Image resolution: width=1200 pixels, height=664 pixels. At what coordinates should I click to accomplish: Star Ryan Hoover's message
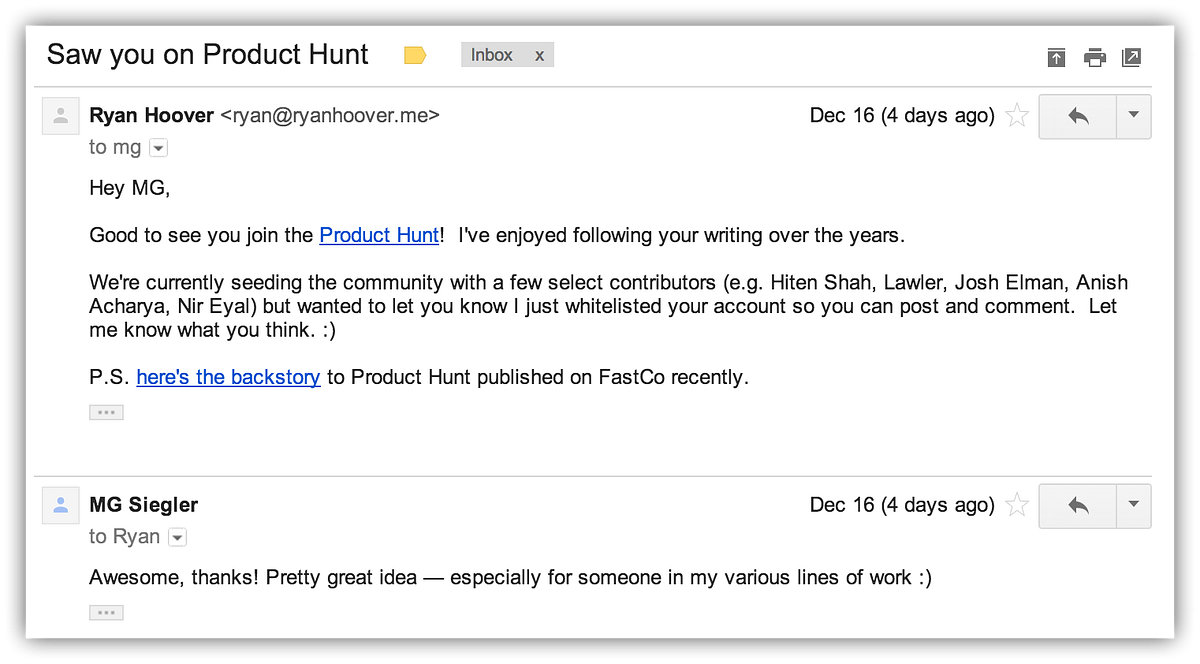[1017, 116]
